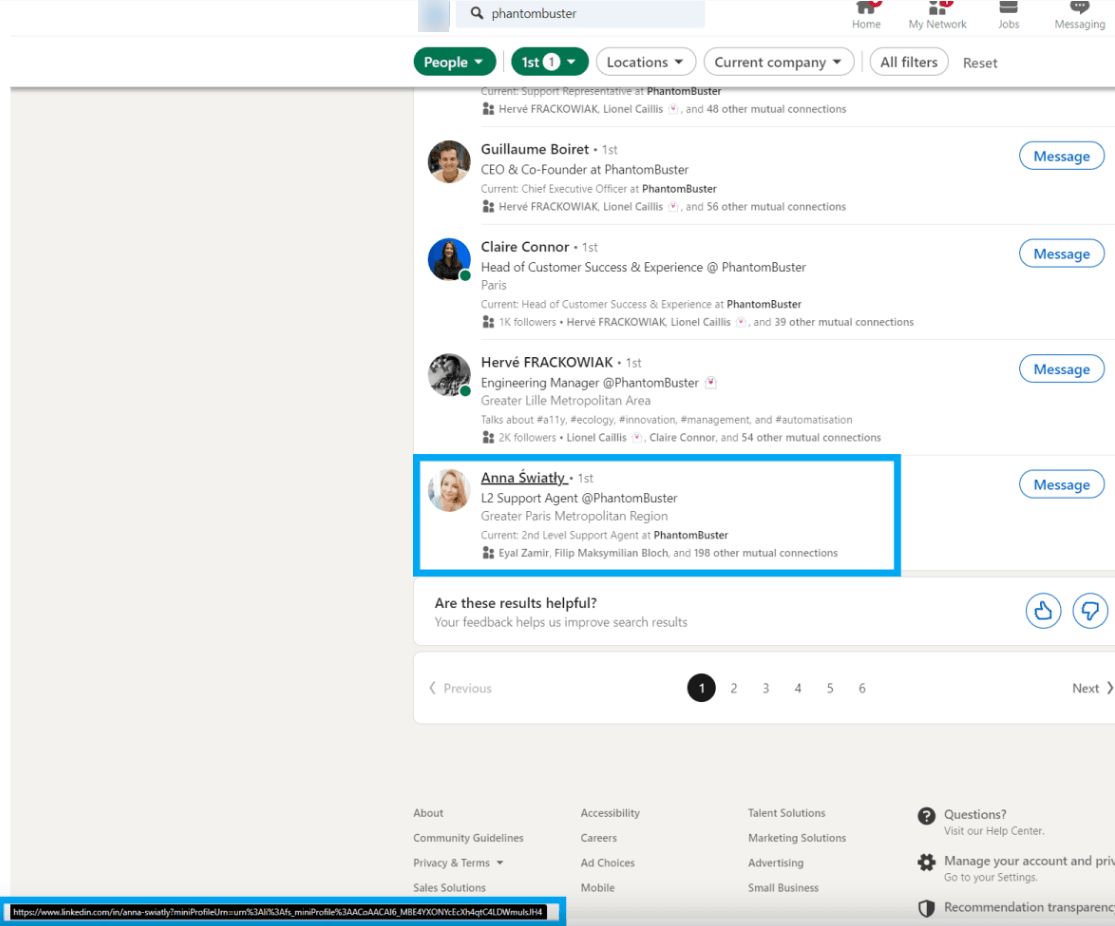
Task: Open the Careers footer link
Action: click(x=599, y=838)
